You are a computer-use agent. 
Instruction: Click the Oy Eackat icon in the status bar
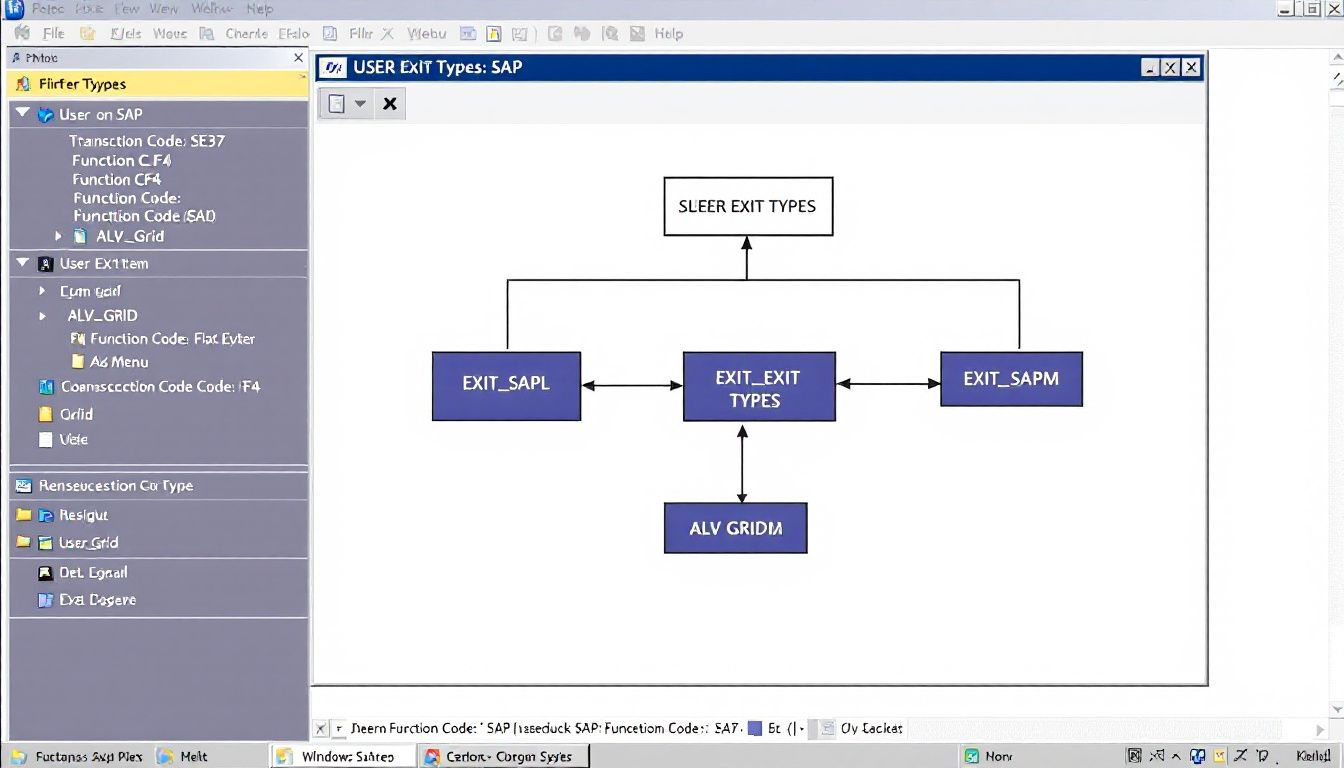[x=827, y=729]
